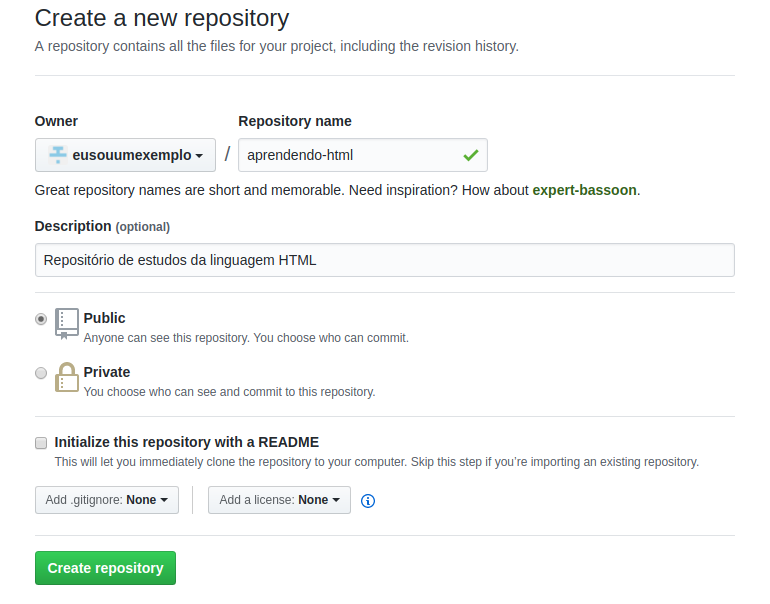Click the green checkmark in the name field
Viewport: 770px width, 604px height.
pos(470,156)
